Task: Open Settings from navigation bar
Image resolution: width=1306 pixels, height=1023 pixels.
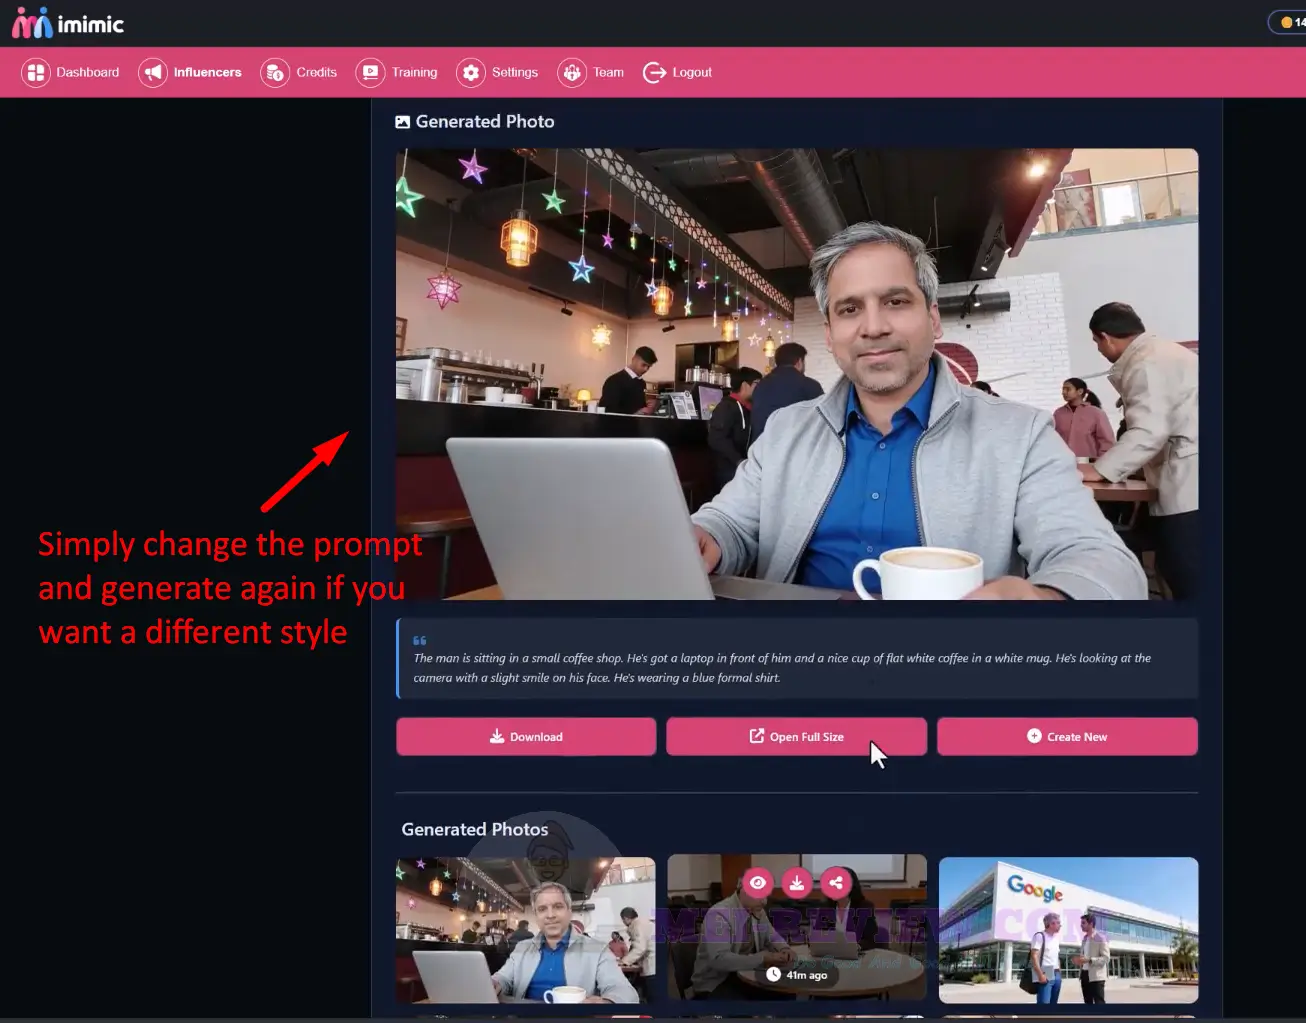Action: click(498, 72)
